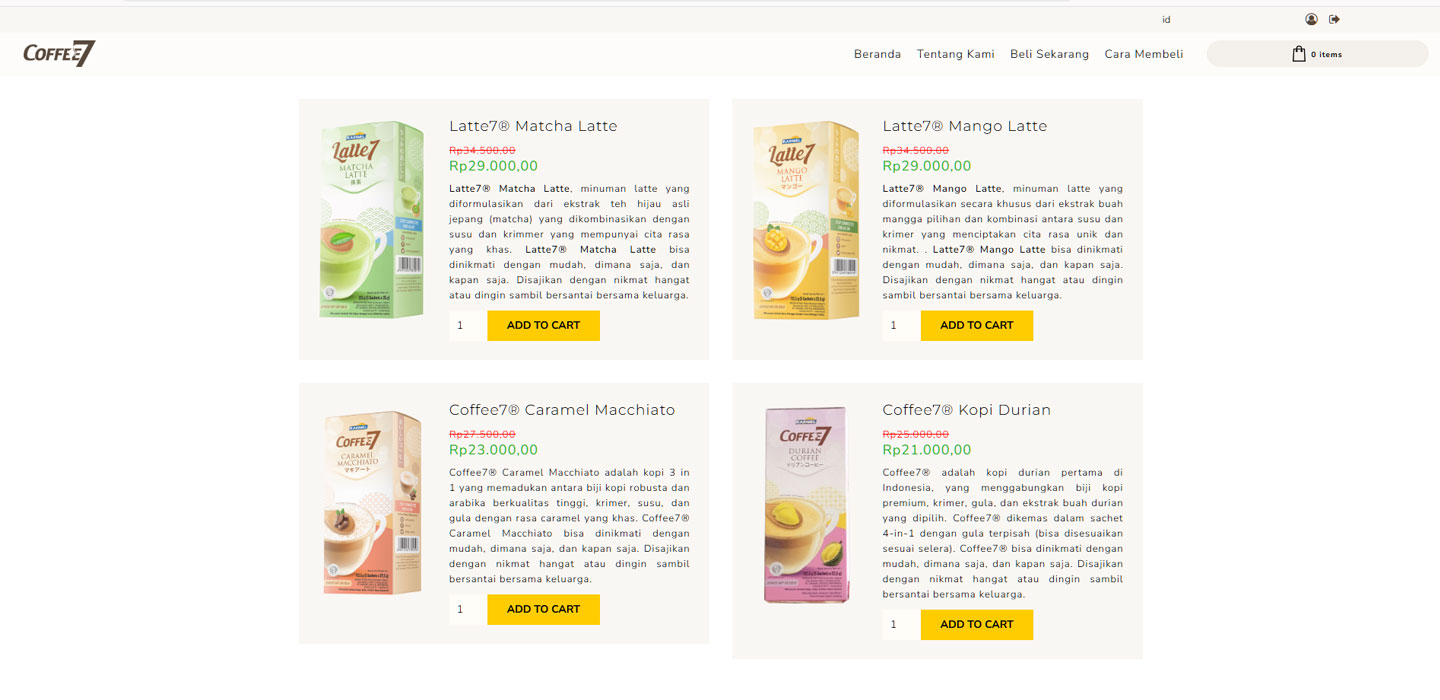This screenshot has width=1440, height=700.
Task: Click the logout arrow icon
Action: [x=1334, y=19]
